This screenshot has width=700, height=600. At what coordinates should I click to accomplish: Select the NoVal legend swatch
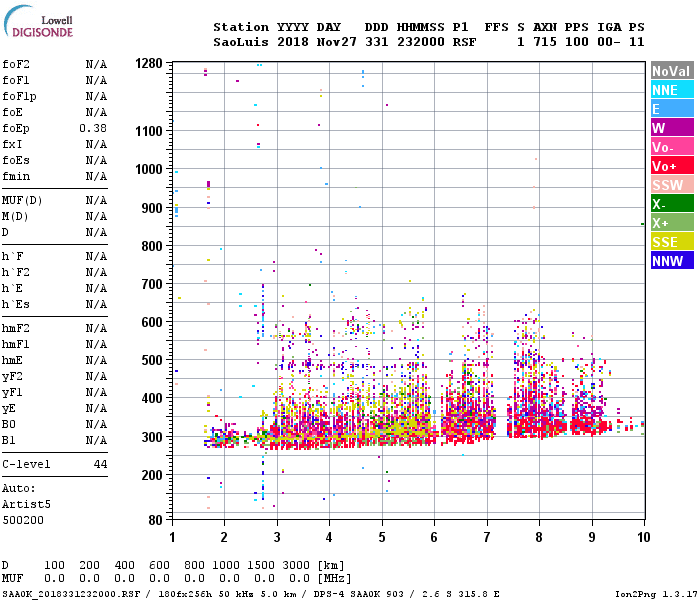click(x=672, y=71)
